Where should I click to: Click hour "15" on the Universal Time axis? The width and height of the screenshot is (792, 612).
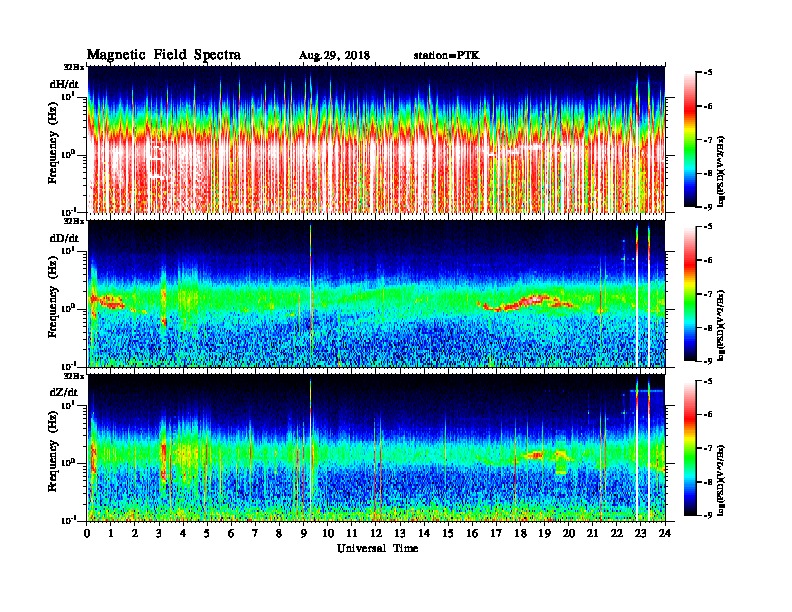coord(448,533)
